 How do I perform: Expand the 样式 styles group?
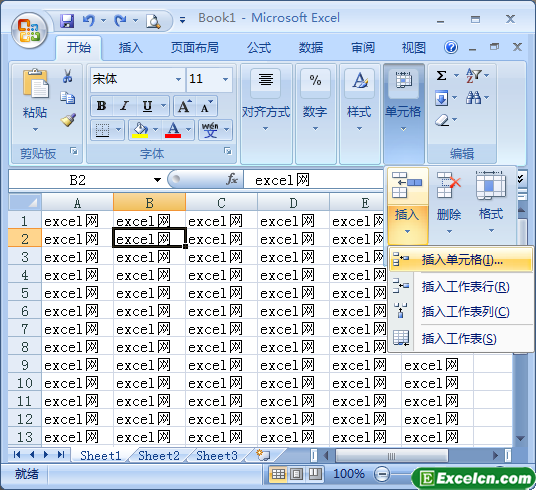point(359,113)
